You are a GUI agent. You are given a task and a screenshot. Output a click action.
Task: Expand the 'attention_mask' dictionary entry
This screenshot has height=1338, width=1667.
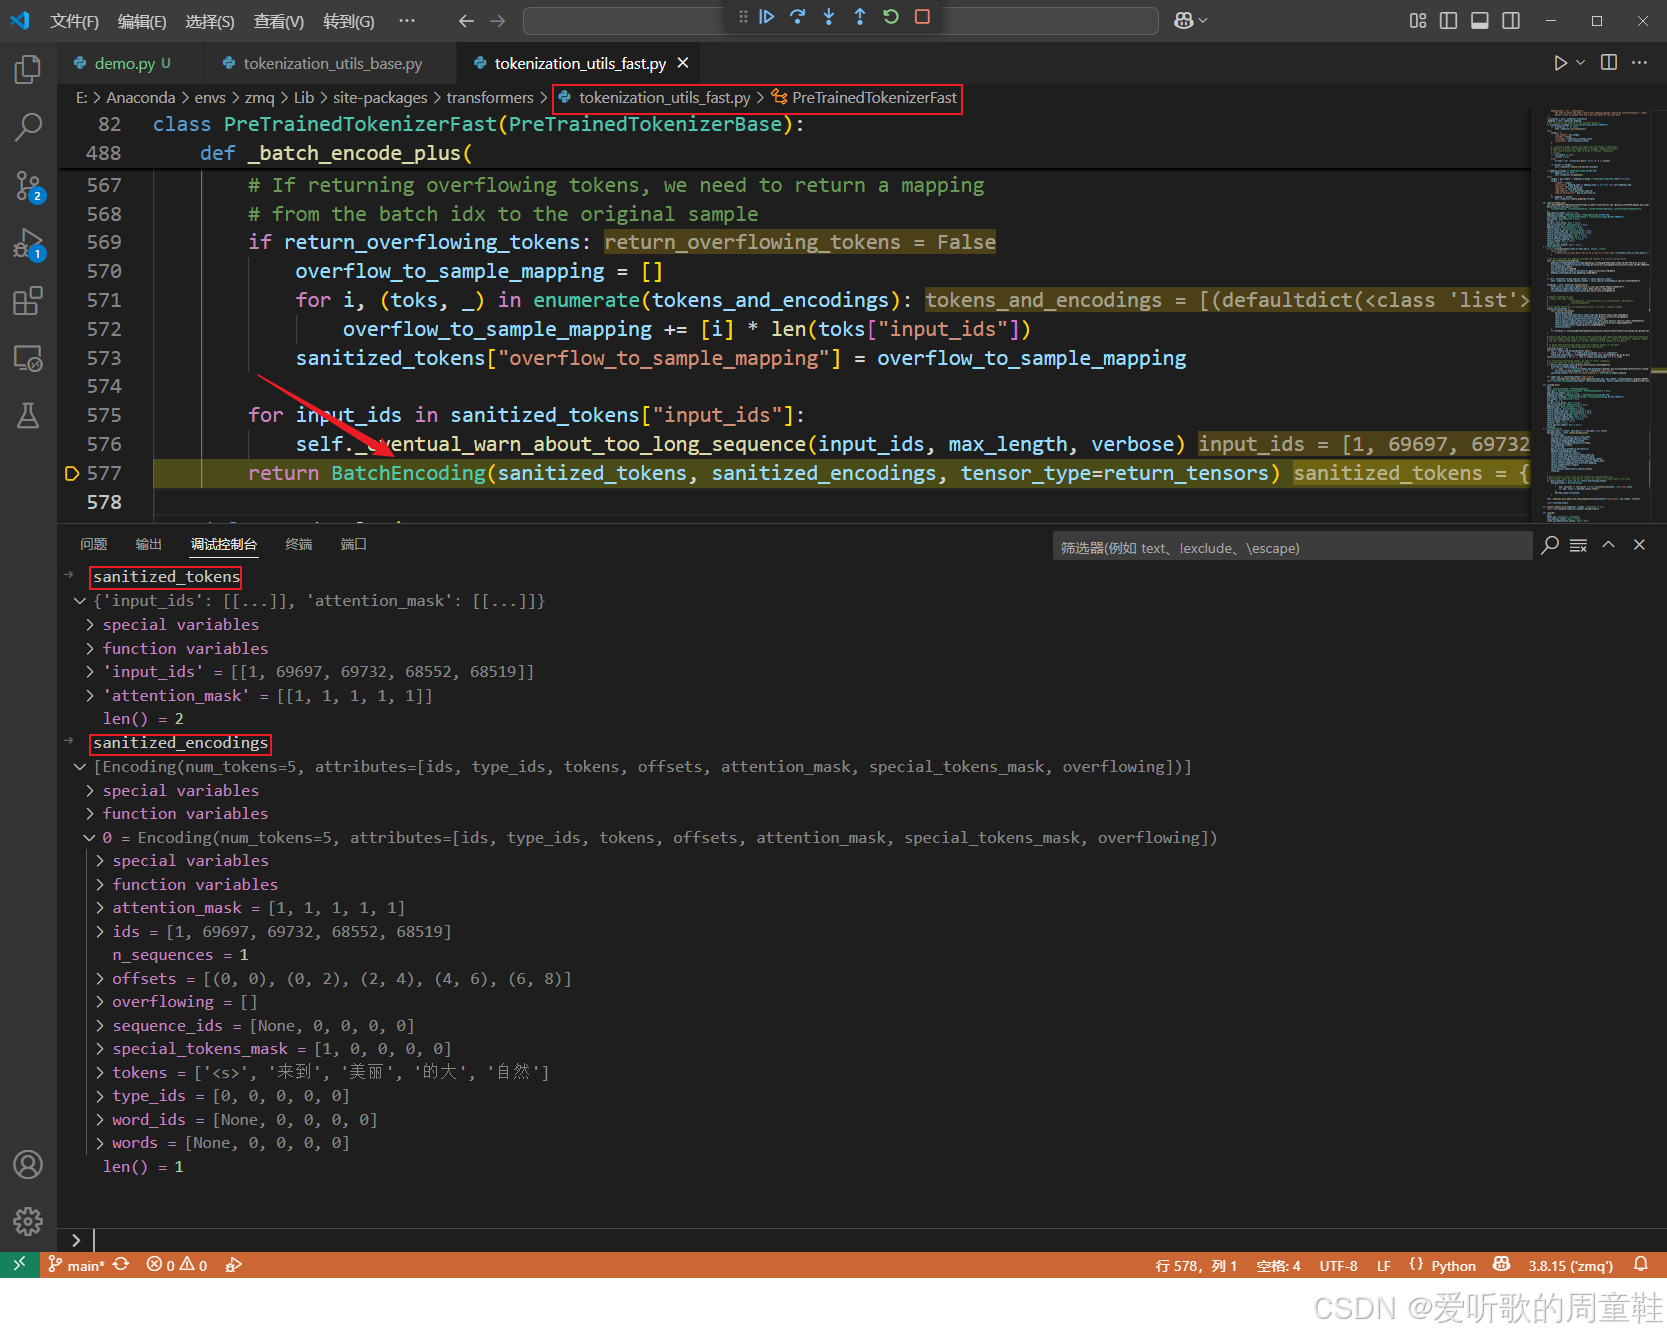point(89,696)
